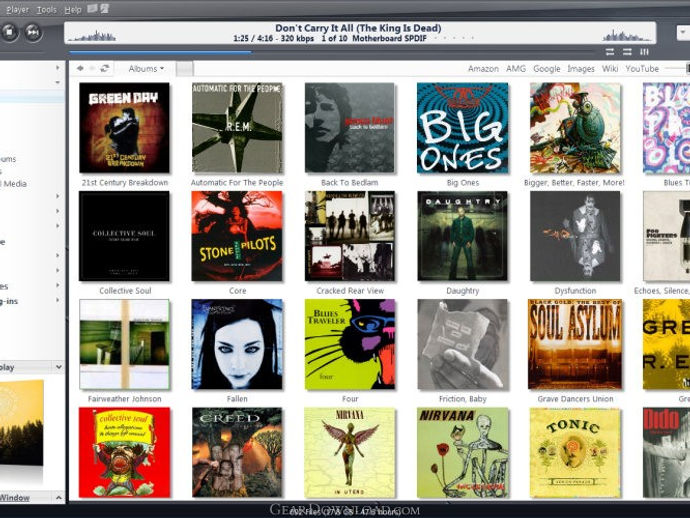690x518 pixels.
Task: Select the blank tab beside Albums
Action: point(184,69)
